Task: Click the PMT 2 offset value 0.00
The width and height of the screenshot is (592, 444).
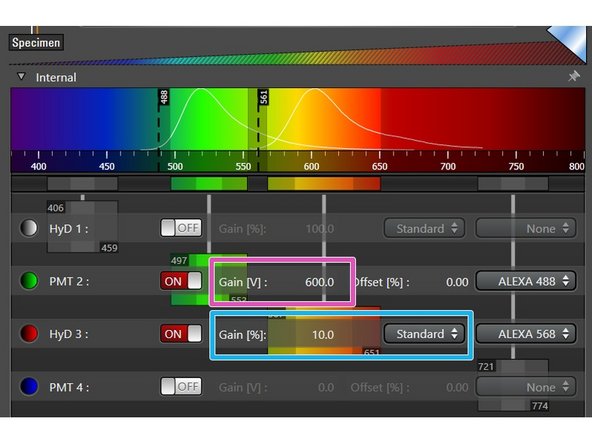Action: point(457,282)
